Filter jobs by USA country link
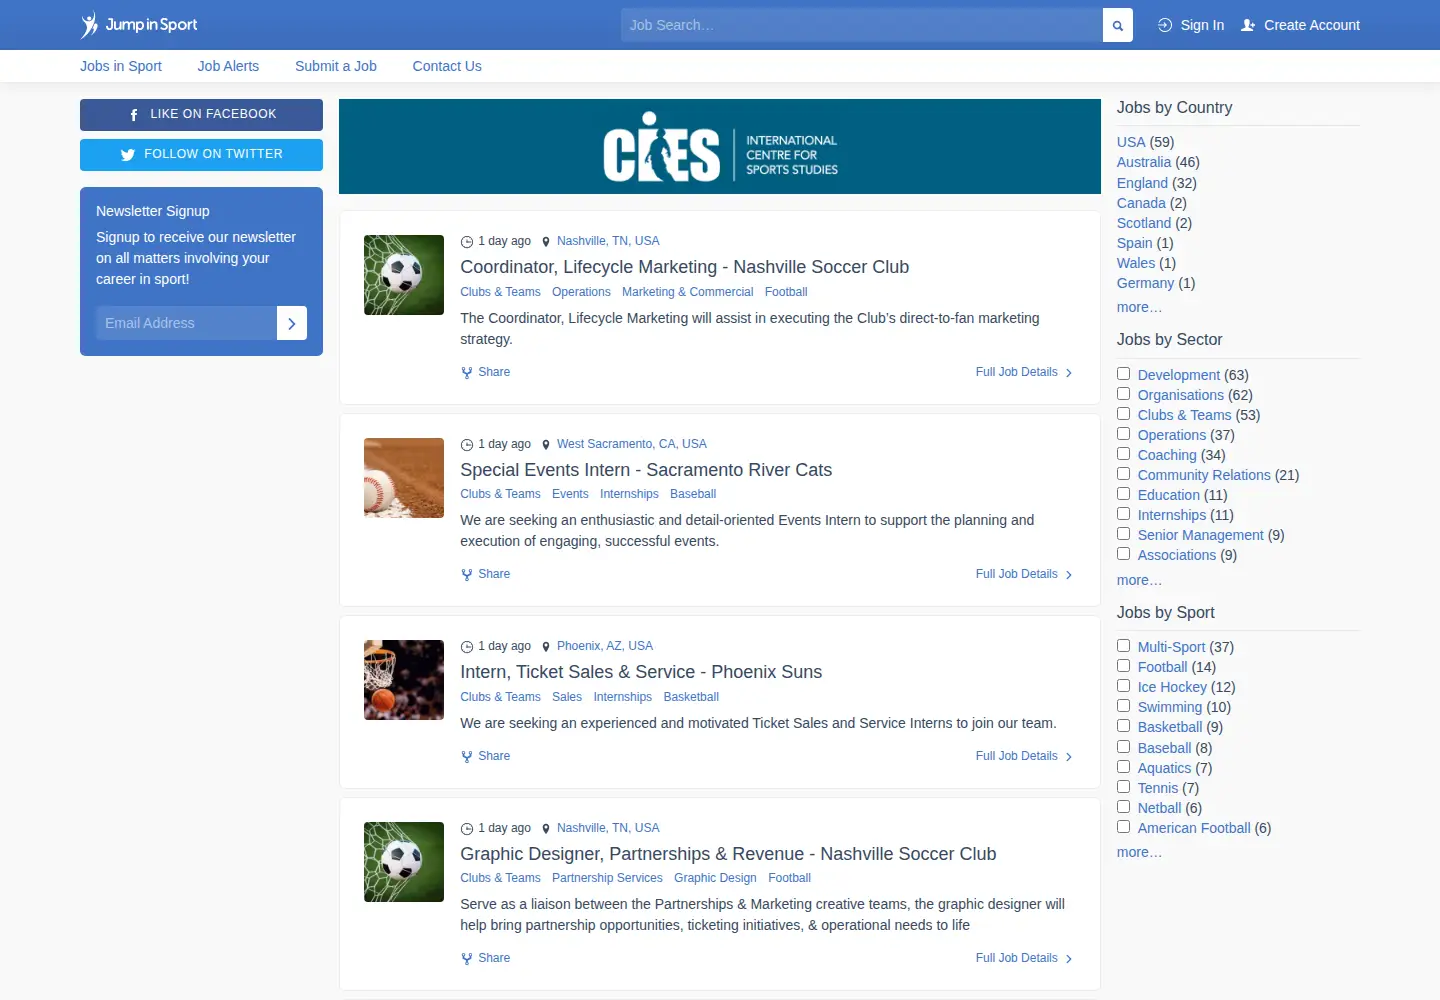Screen dimensions: 1440x1000 pyautogui.click(x=1131, y=142)
